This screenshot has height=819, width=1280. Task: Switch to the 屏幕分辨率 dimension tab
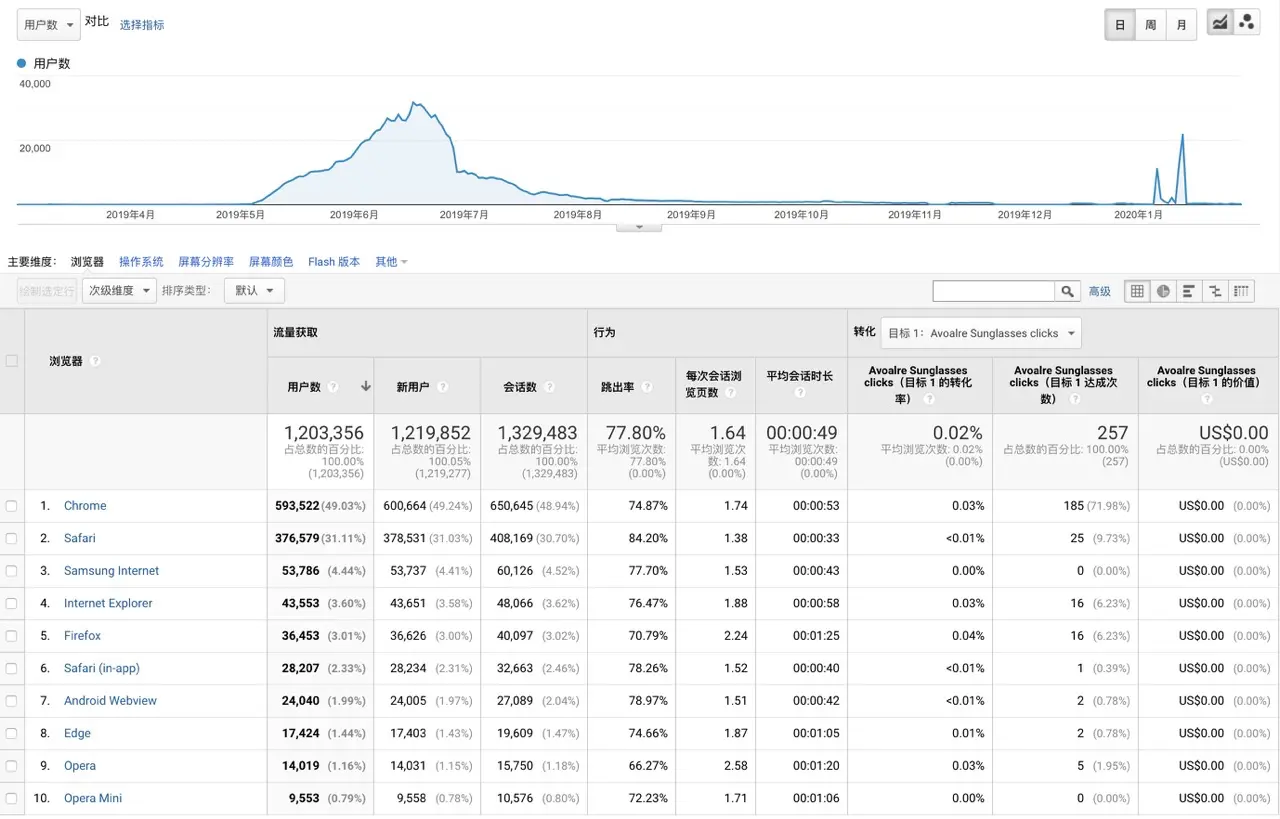206,262
